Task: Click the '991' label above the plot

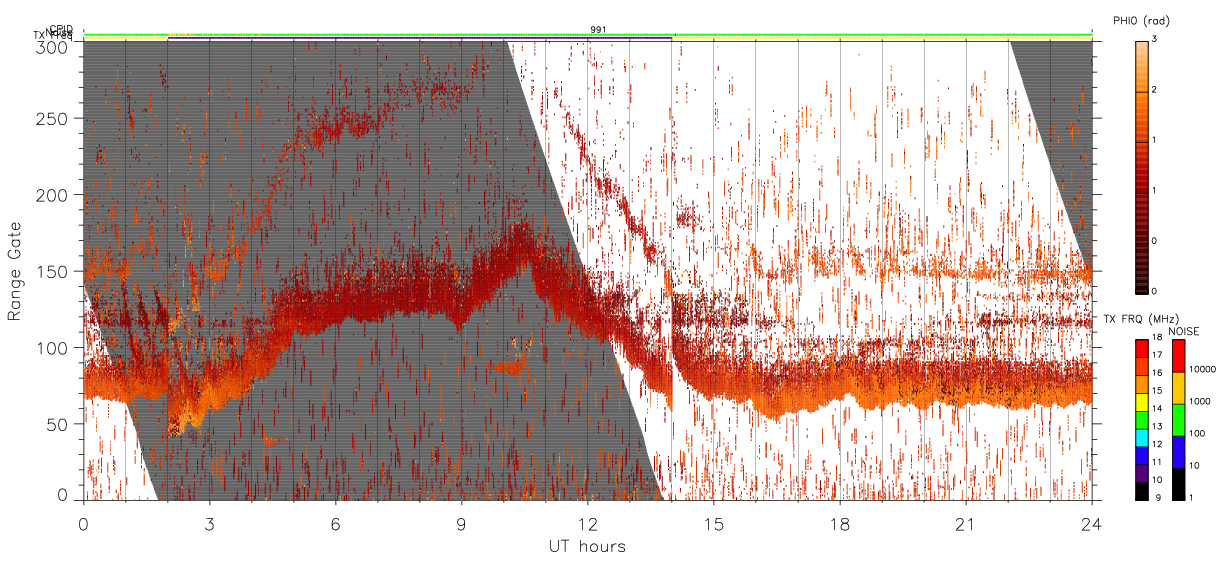Action: [x=598, y=30]
